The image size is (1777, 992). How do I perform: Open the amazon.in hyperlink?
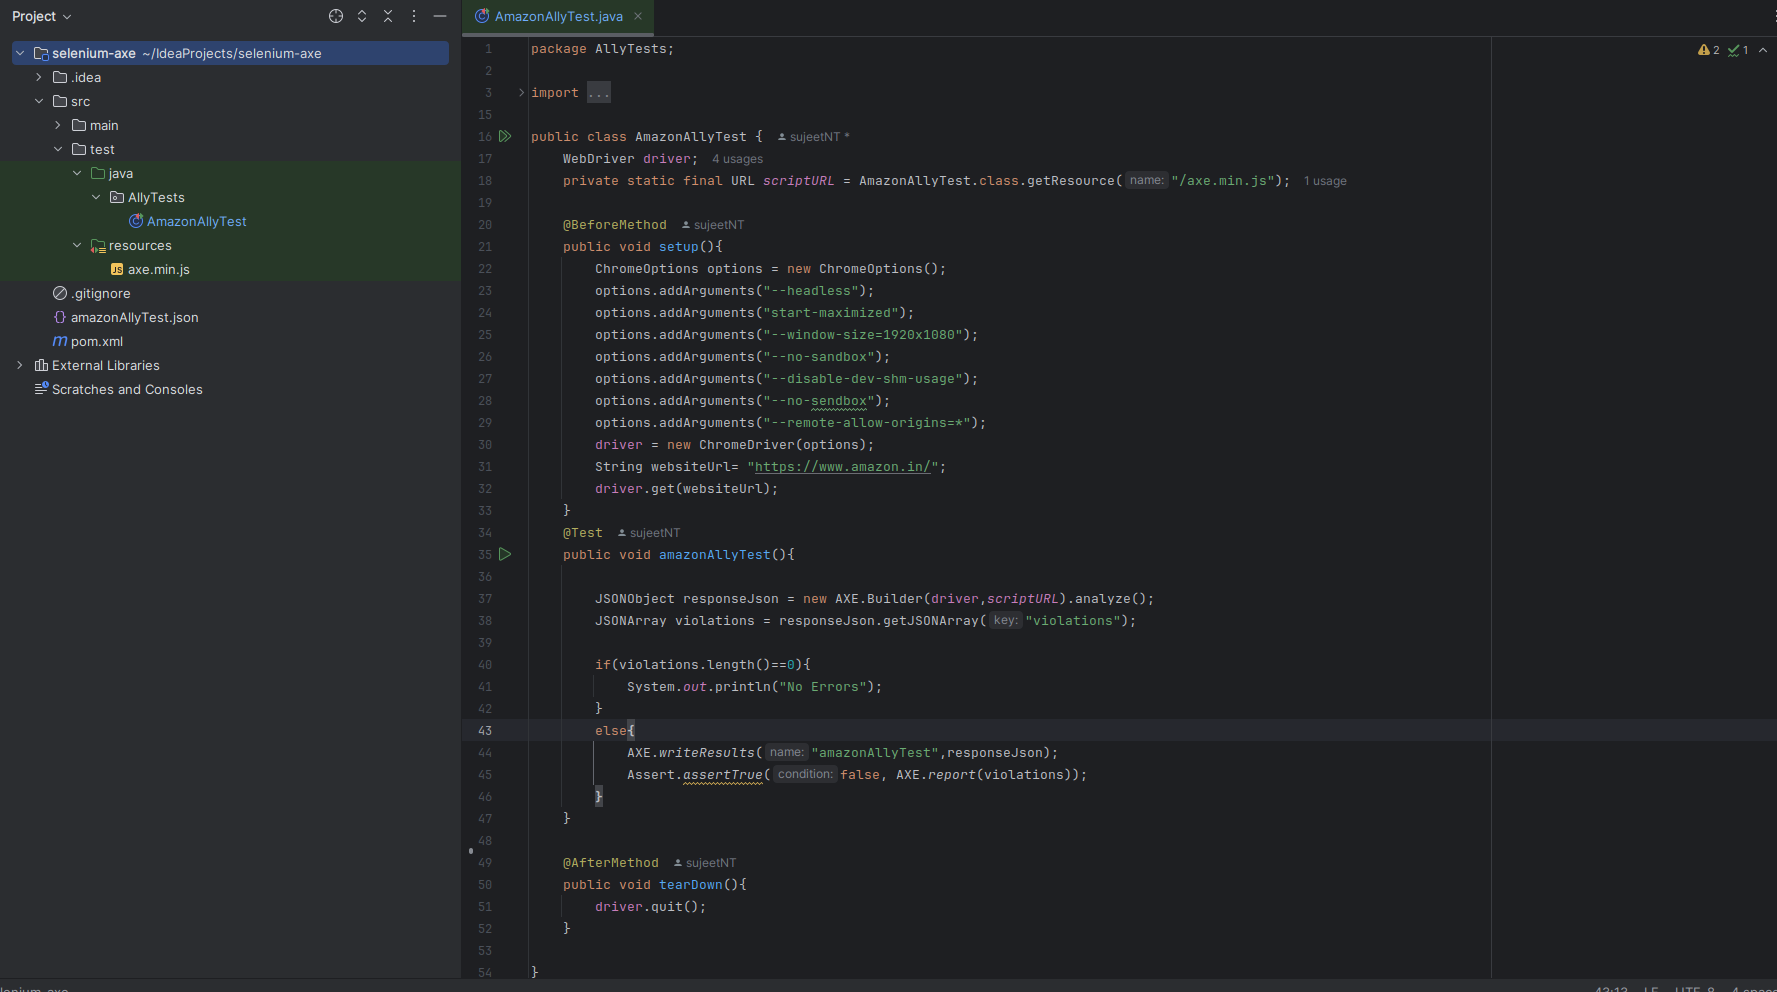843,467
